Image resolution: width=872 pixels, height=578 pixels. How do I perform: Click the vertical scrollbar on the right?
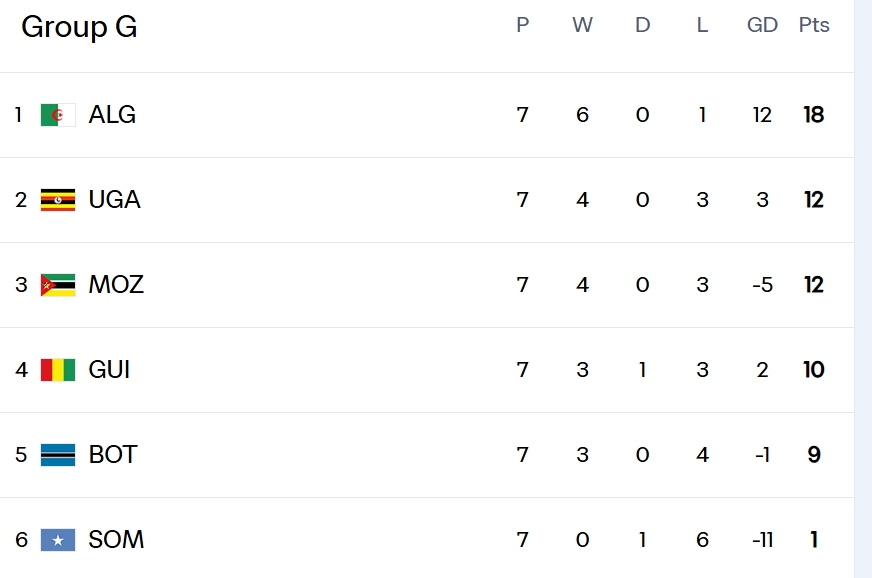point(863,289)
